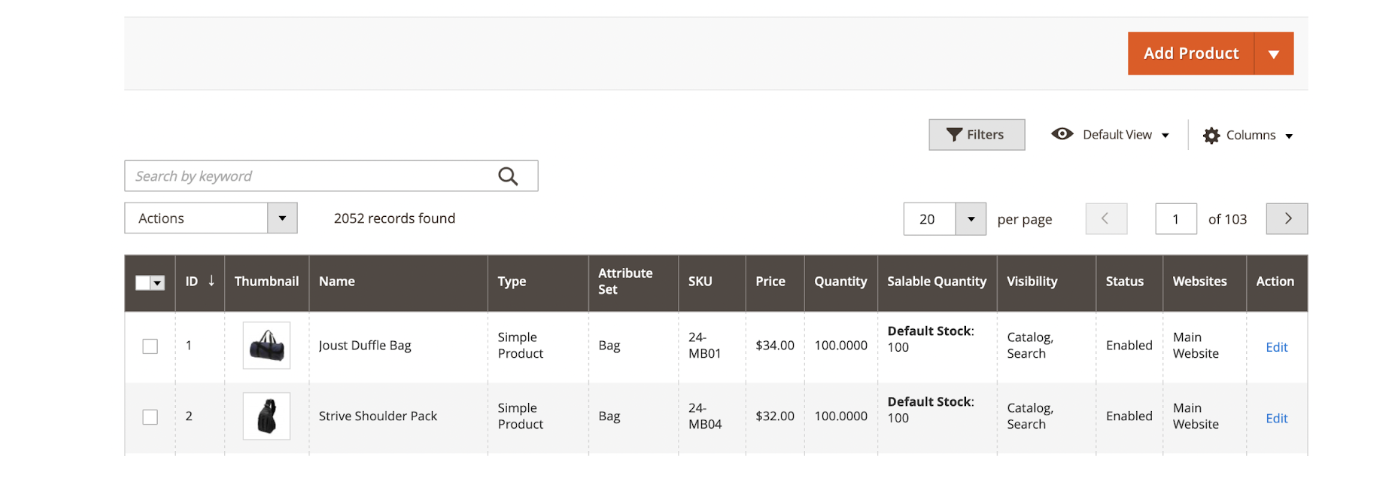Click the Strive Shoulder Pack product name
The width and height of the screenshot is (1376, 482).
pos(378,416)
